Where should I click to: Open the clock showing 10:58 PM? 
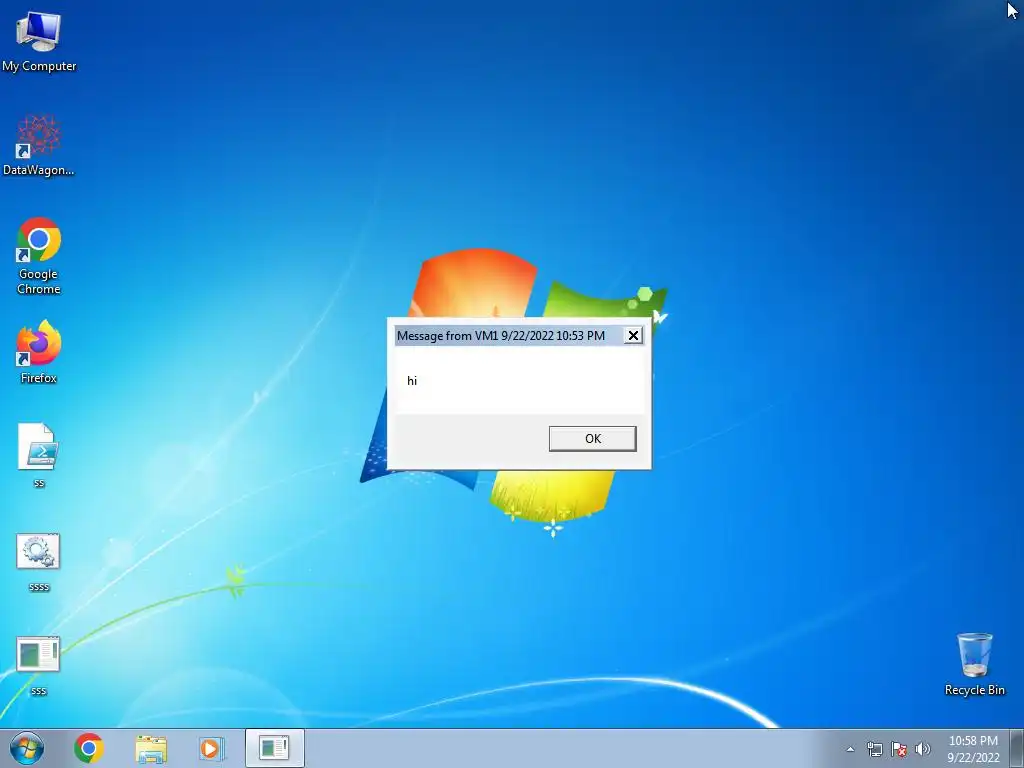(973, 748)
